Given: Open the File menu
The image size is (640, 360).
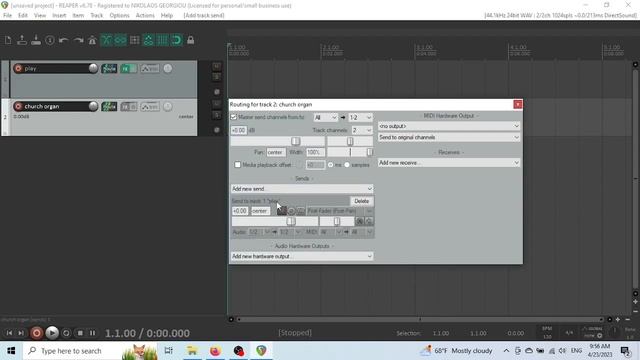Looking at the screenshot, I should (7, 16).
